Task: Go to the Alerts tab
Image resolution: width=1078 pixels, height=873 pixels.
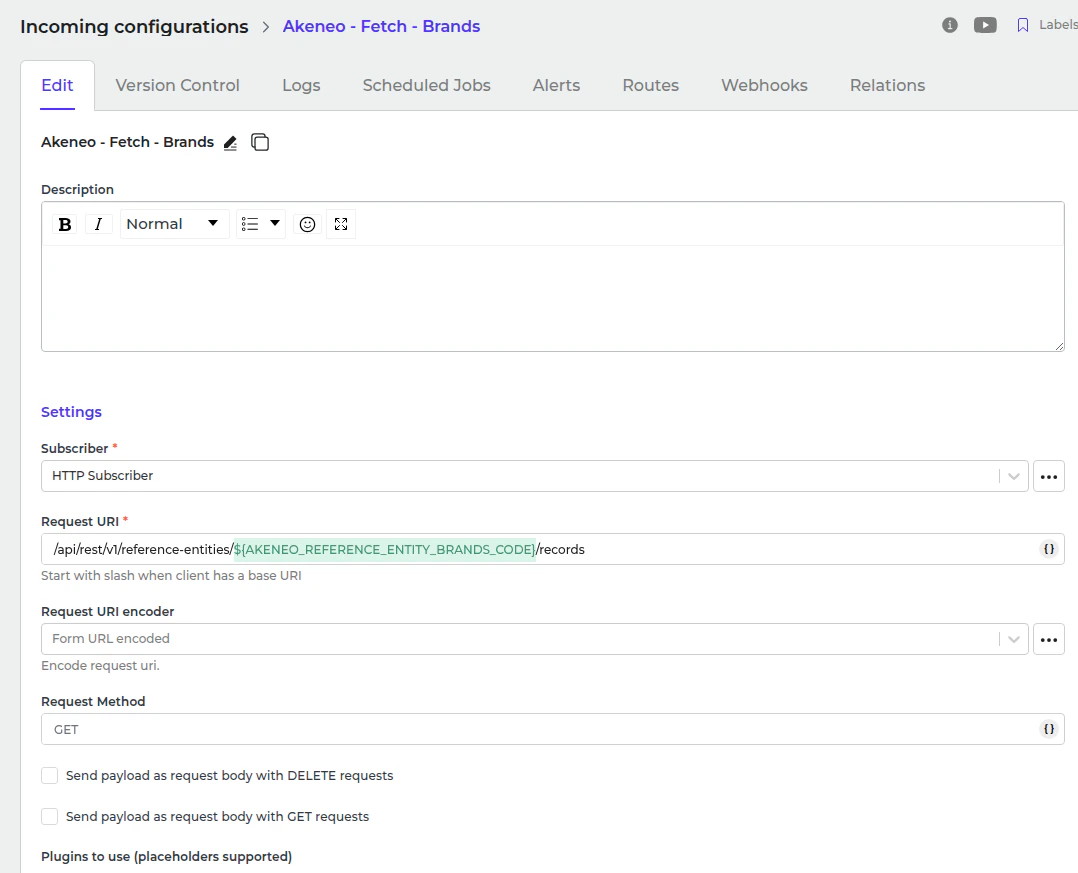Action: (556, 85)
